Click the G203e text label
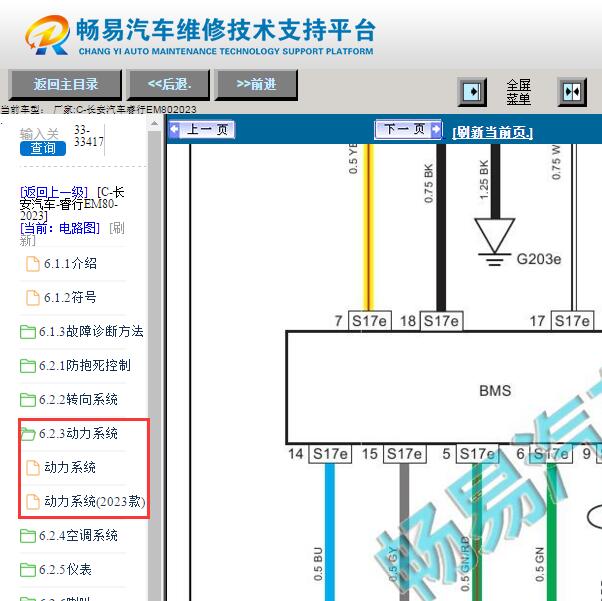The height and width of the screenshot is (601, 602). [x=539, y=259]
